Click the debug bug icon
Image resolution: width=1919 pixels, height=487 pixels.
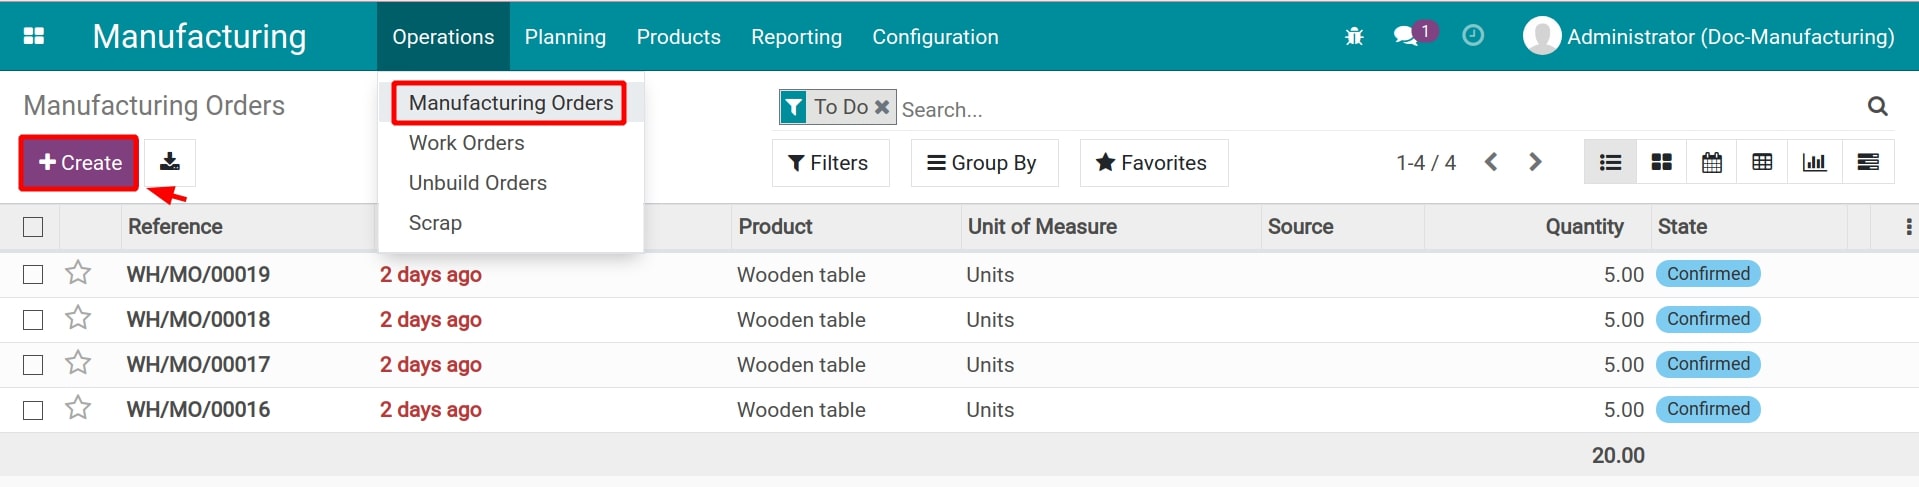(1354, 36)
